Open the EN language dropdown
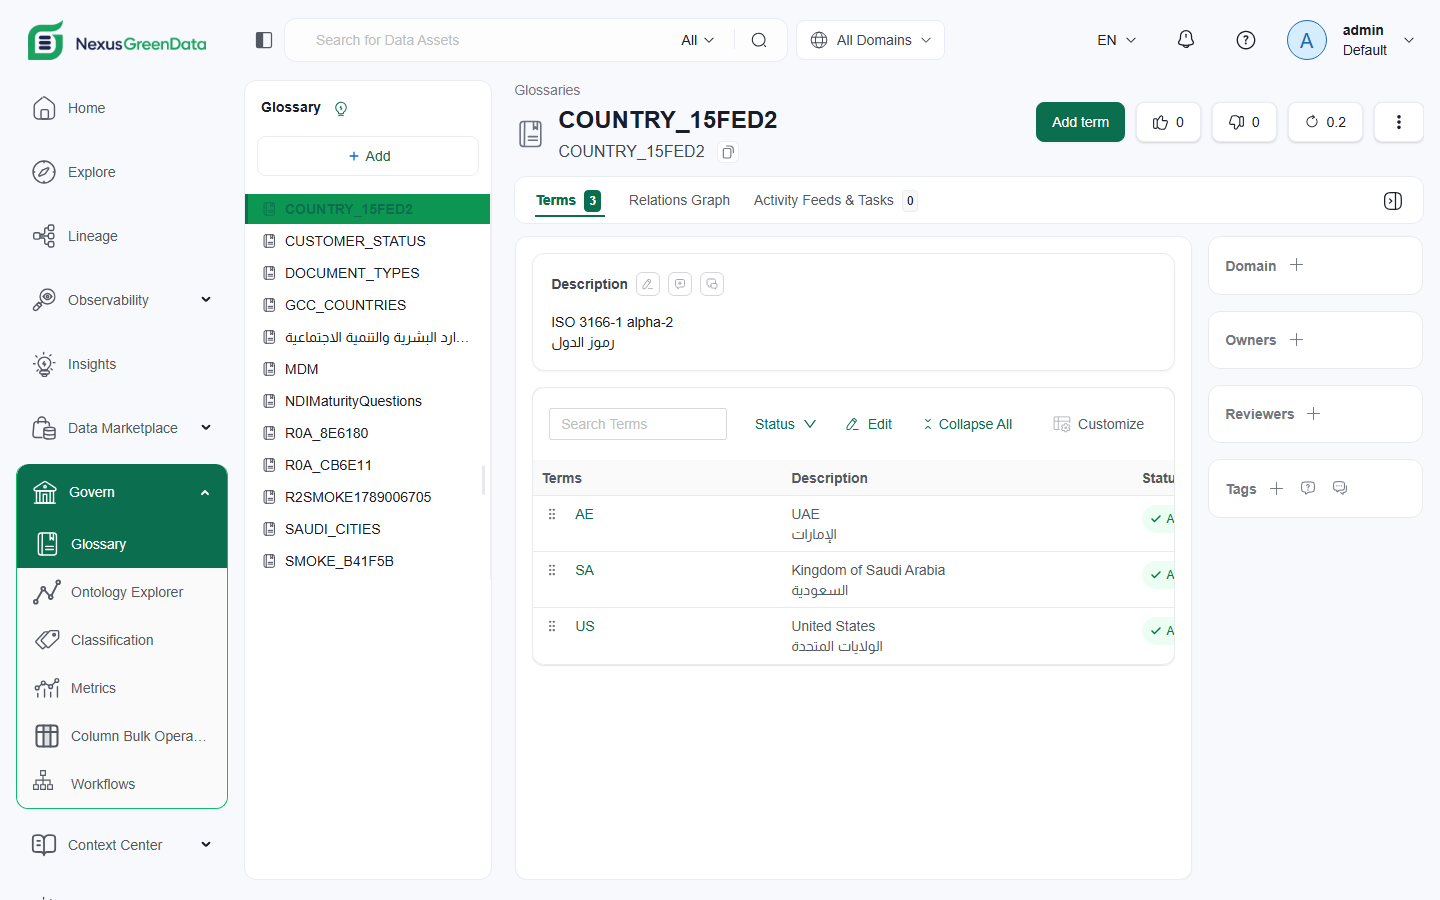The height and width of the screenshot is (900, 1440). click(1117, 40)
